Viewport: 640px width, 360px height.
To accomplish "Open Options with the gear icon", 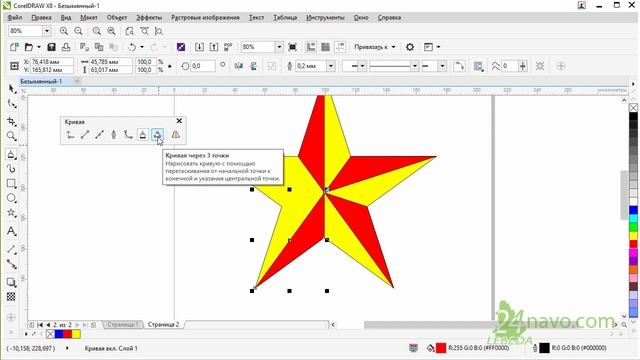I will [x=410, y=47].
